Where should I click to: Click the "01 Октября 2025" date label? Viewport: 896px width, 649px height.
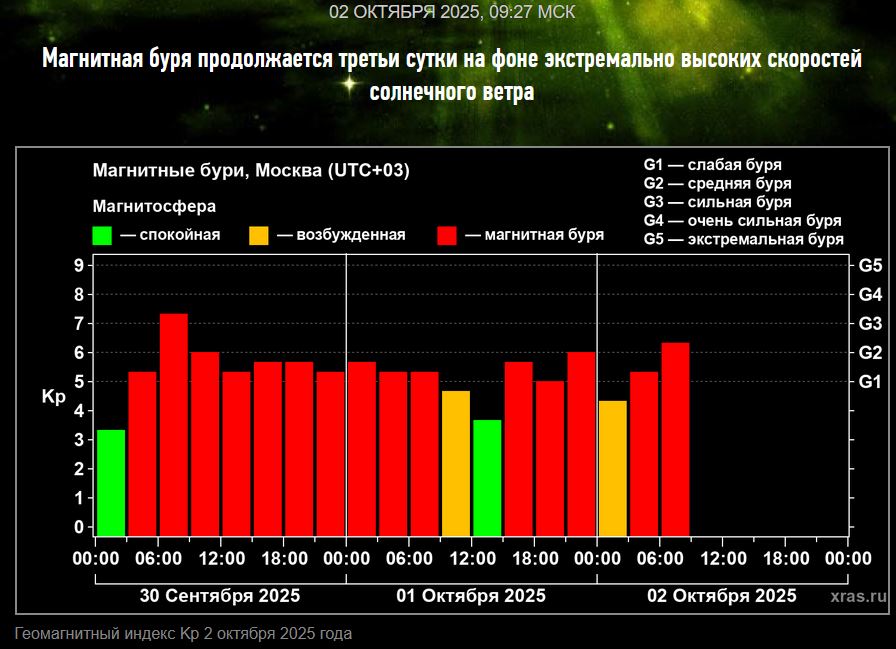471,596
